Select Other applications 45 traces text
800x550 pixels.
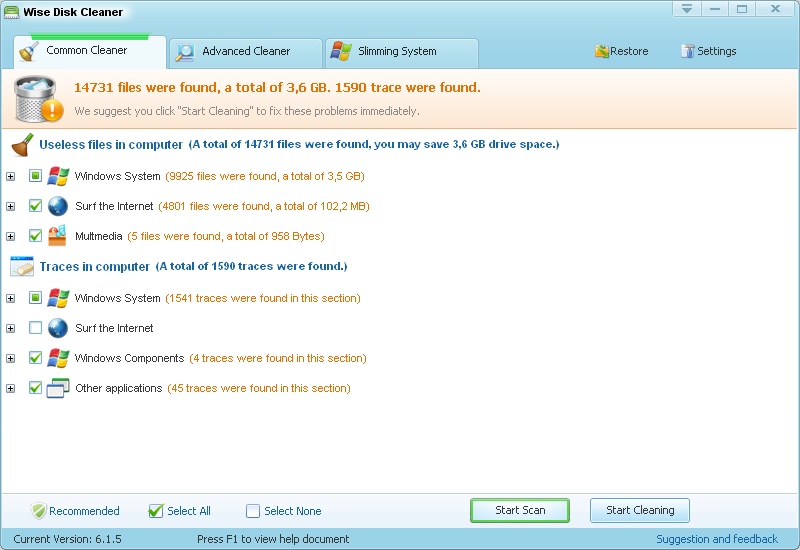tap(213, 388)
